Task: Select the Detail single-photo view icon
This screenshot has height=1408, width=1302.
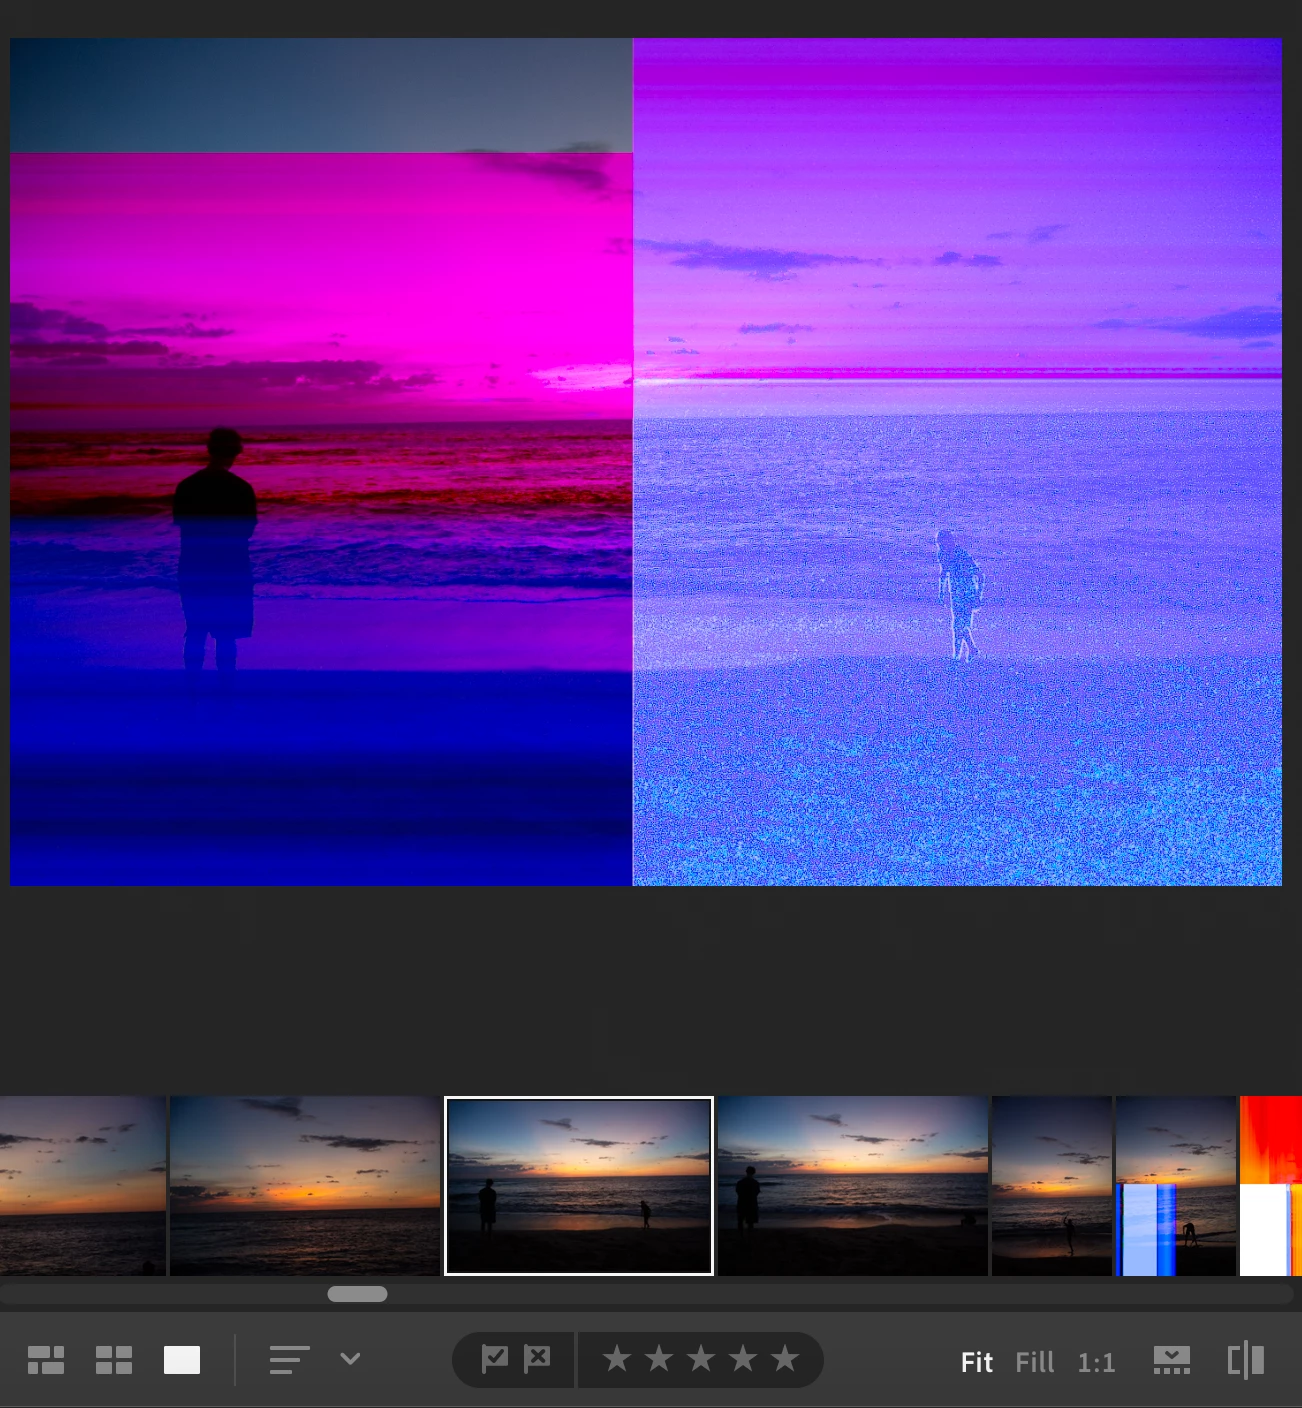Action: [182, 1360]
